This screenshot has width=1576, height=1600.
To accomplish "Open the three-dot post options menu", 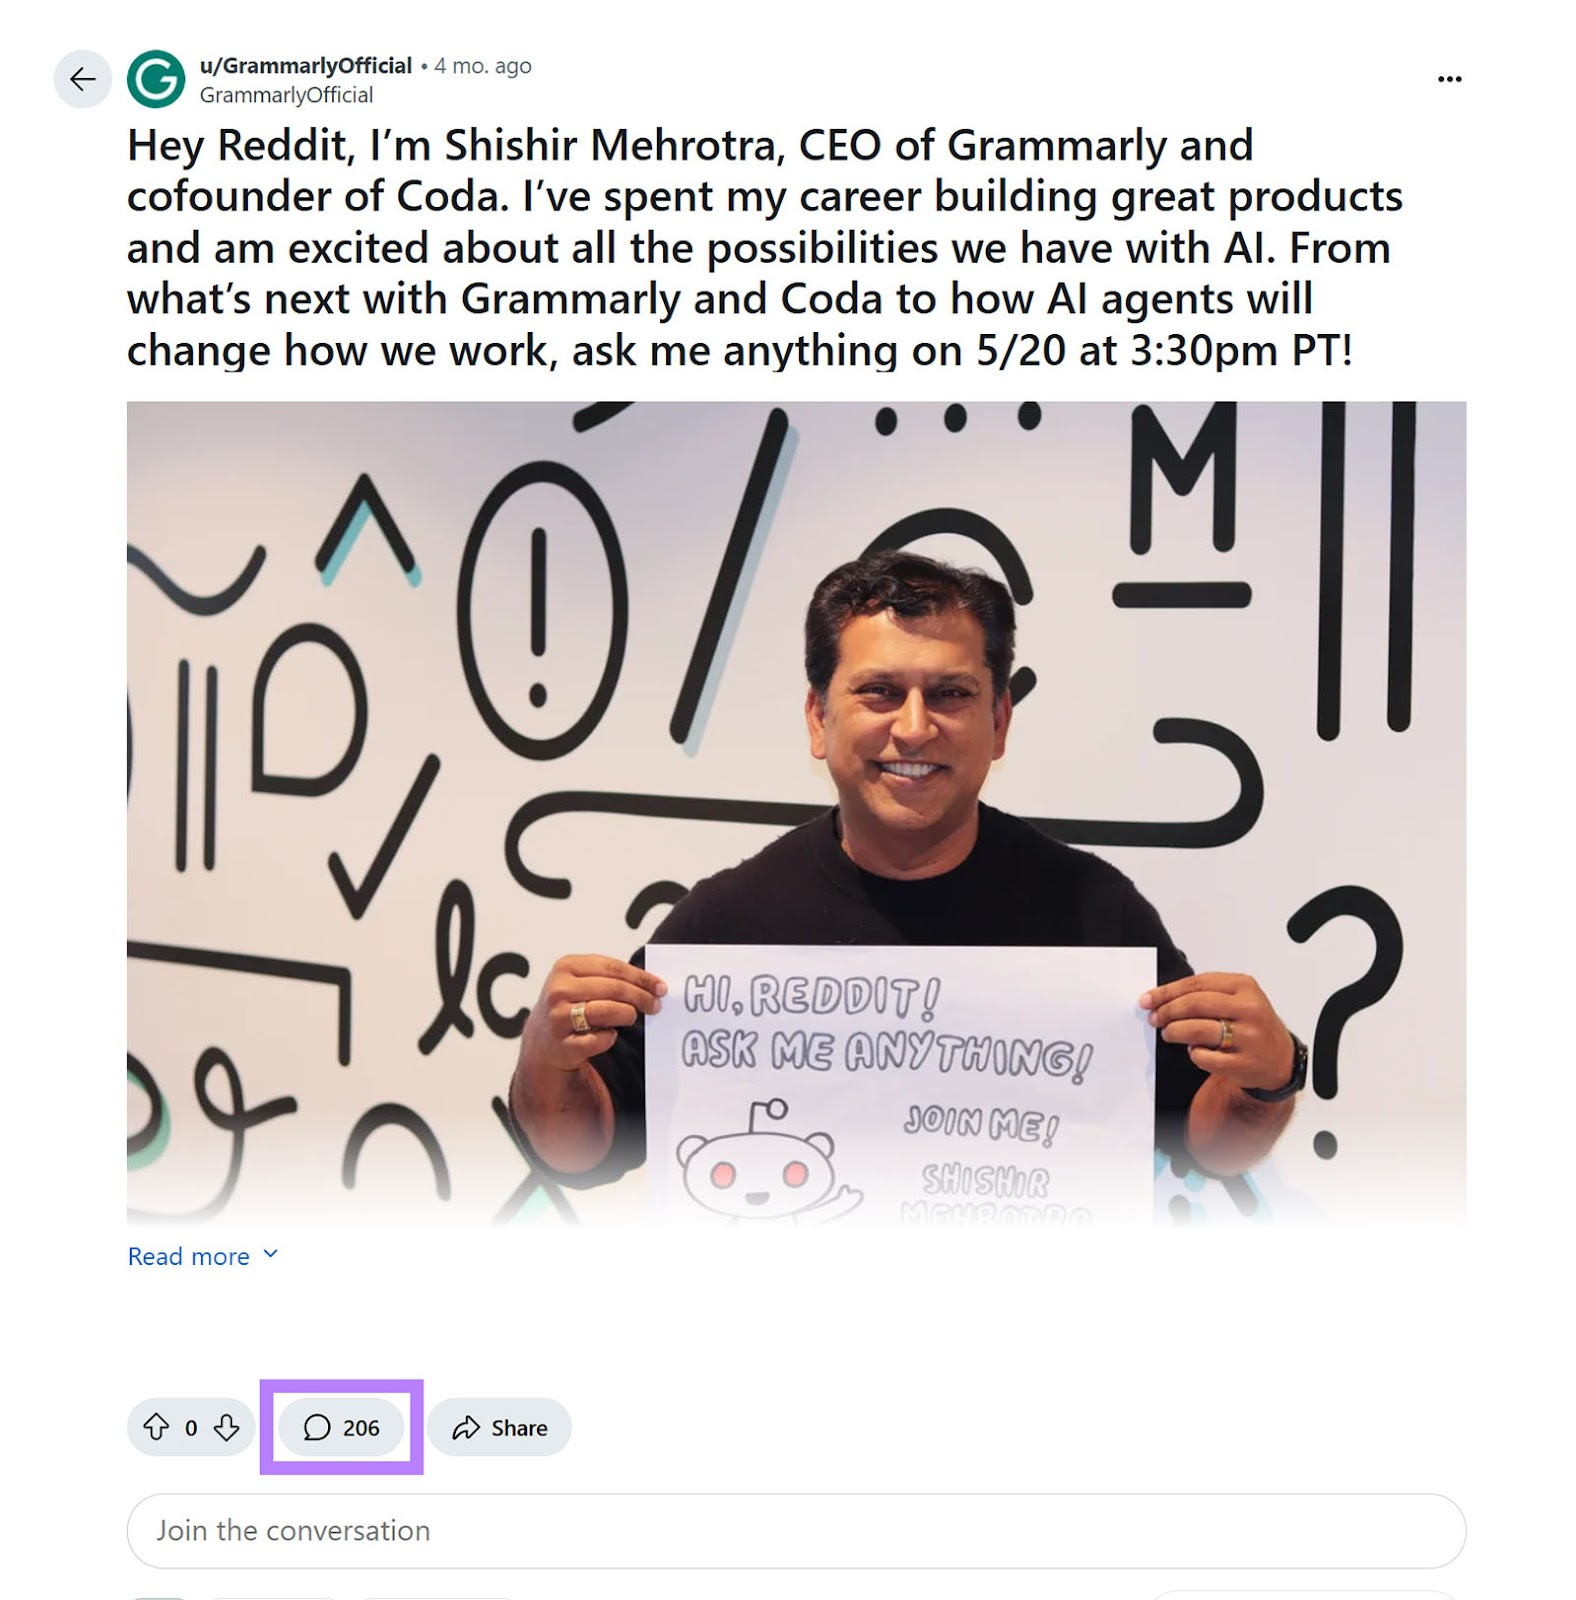I will 1449,78.
